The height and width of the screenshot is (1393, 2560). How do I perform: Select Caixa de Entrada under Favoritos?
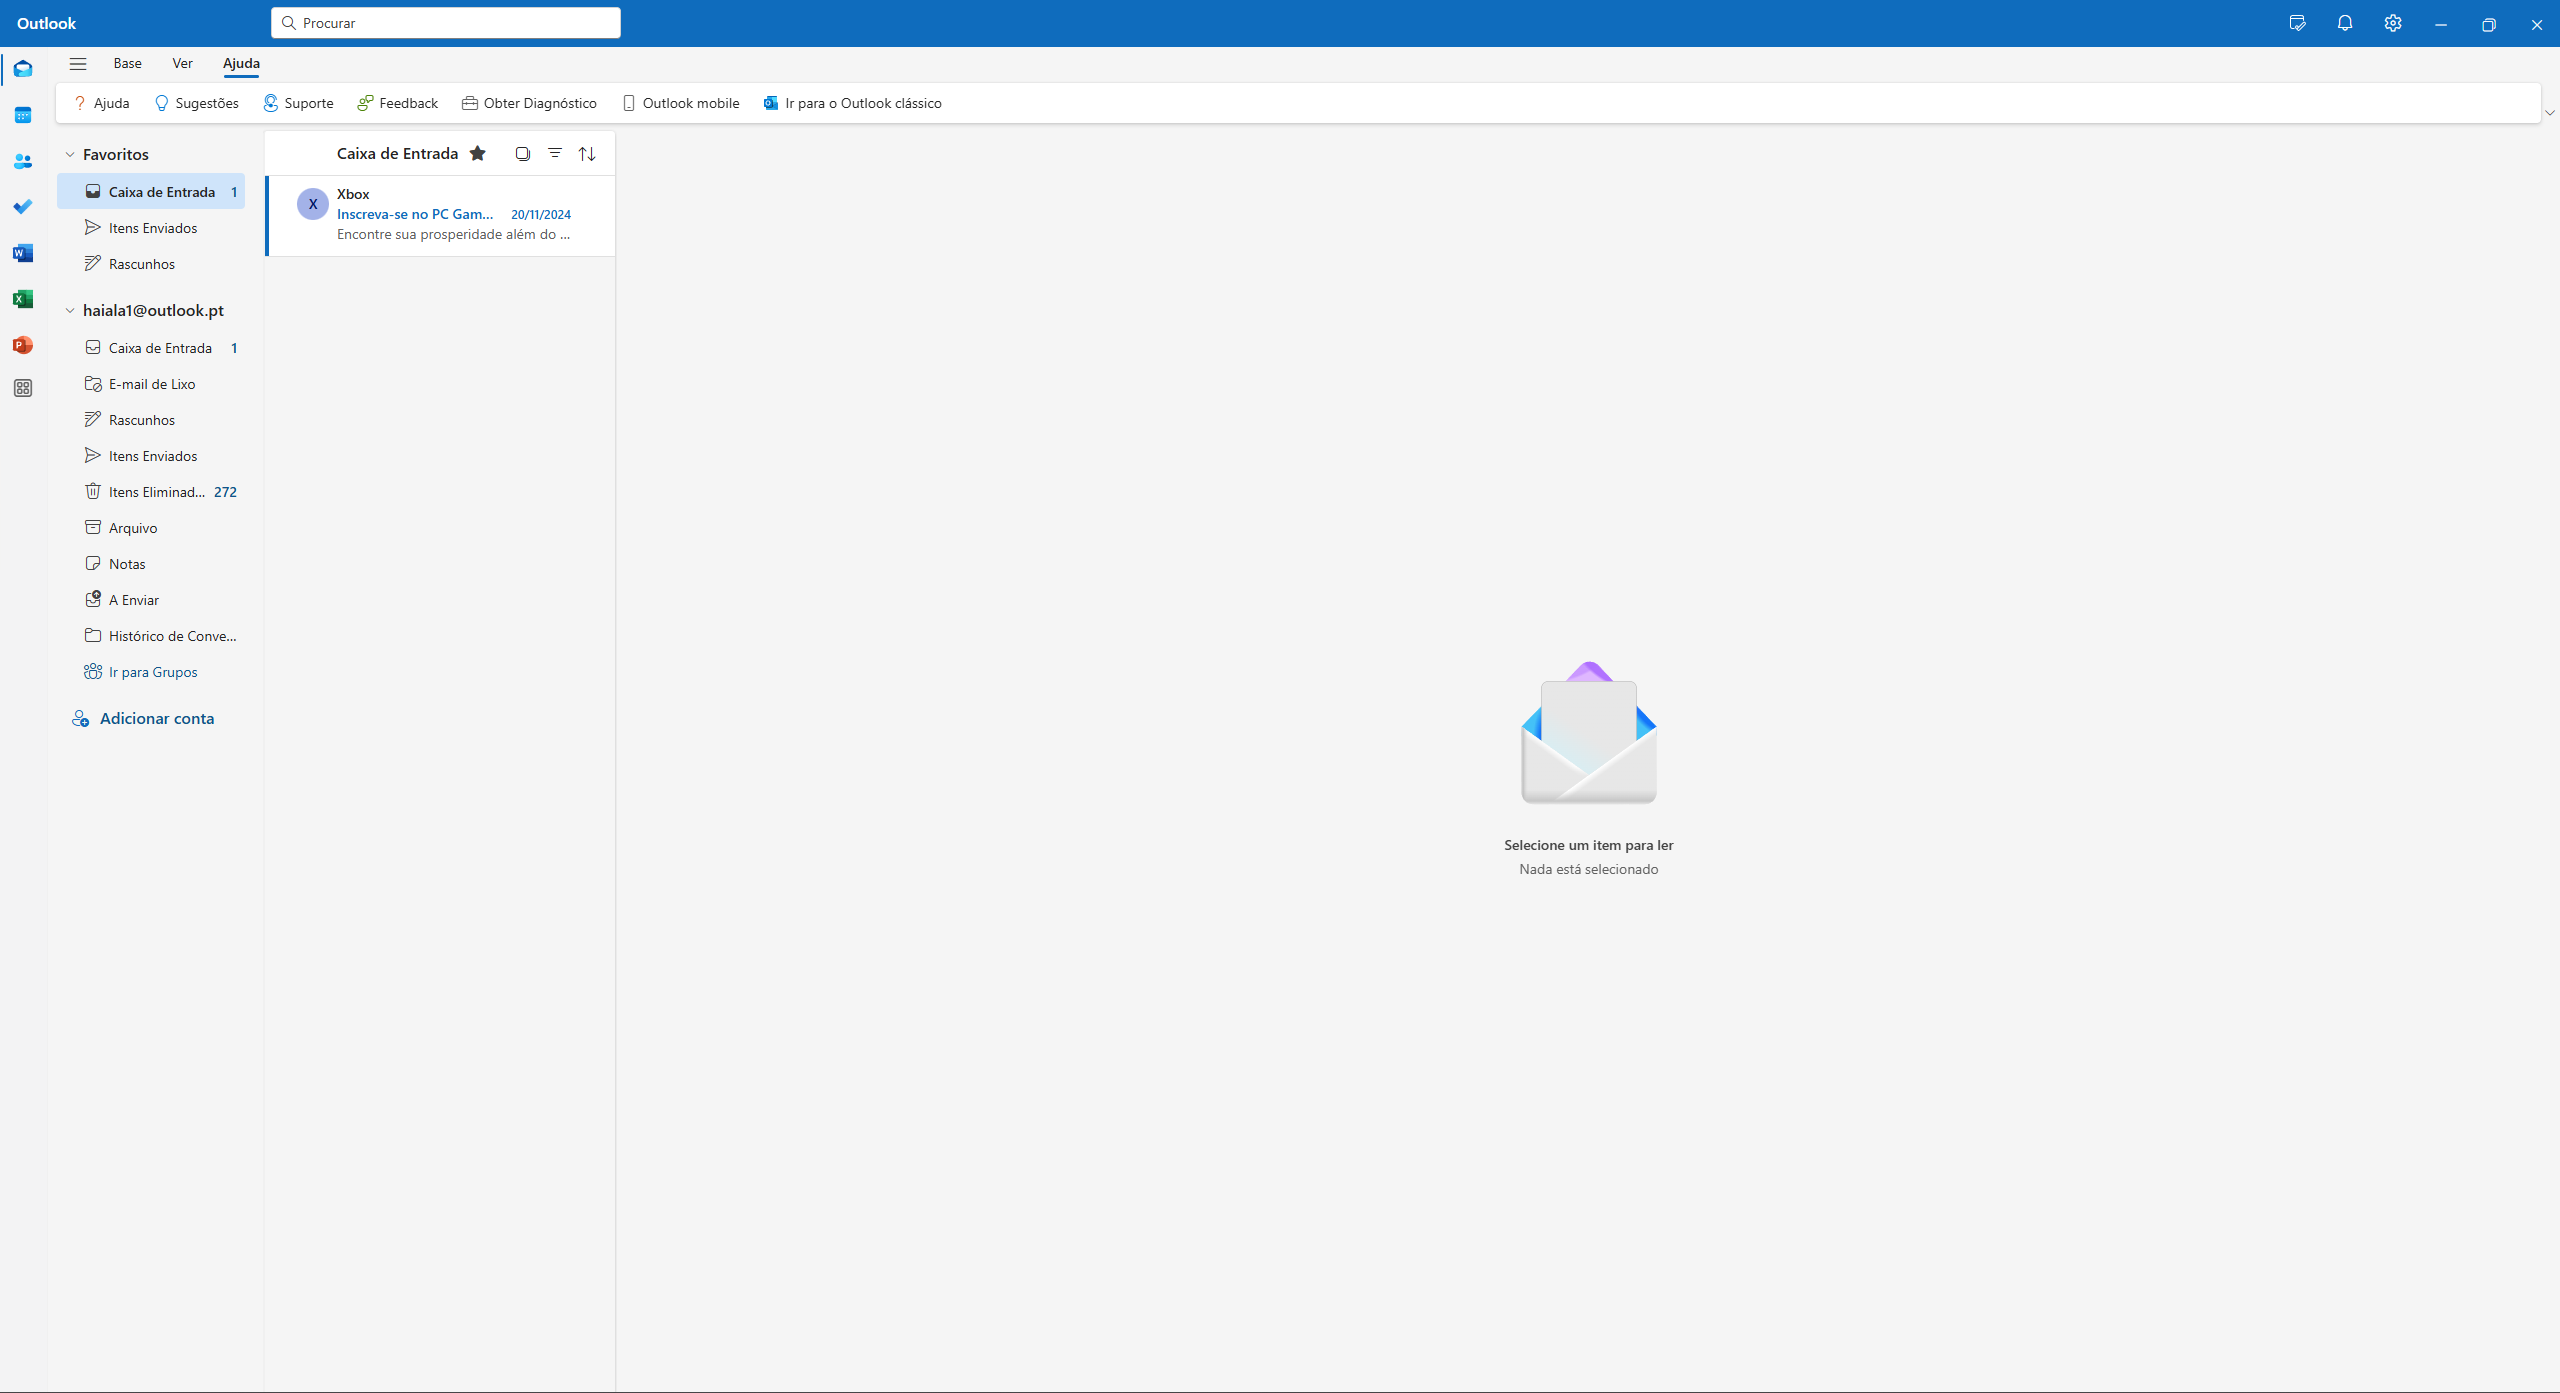click(151, 191)
